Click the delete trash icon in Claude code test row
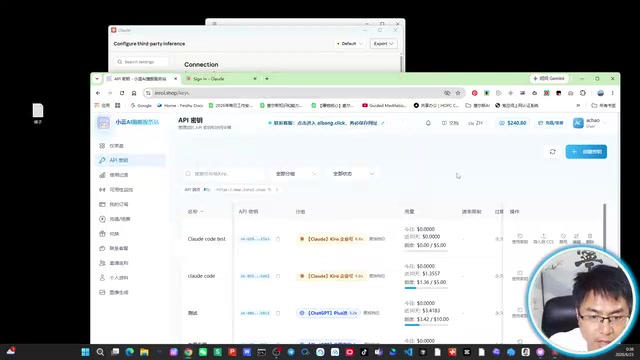640x360 pixels. pos(590,238)
